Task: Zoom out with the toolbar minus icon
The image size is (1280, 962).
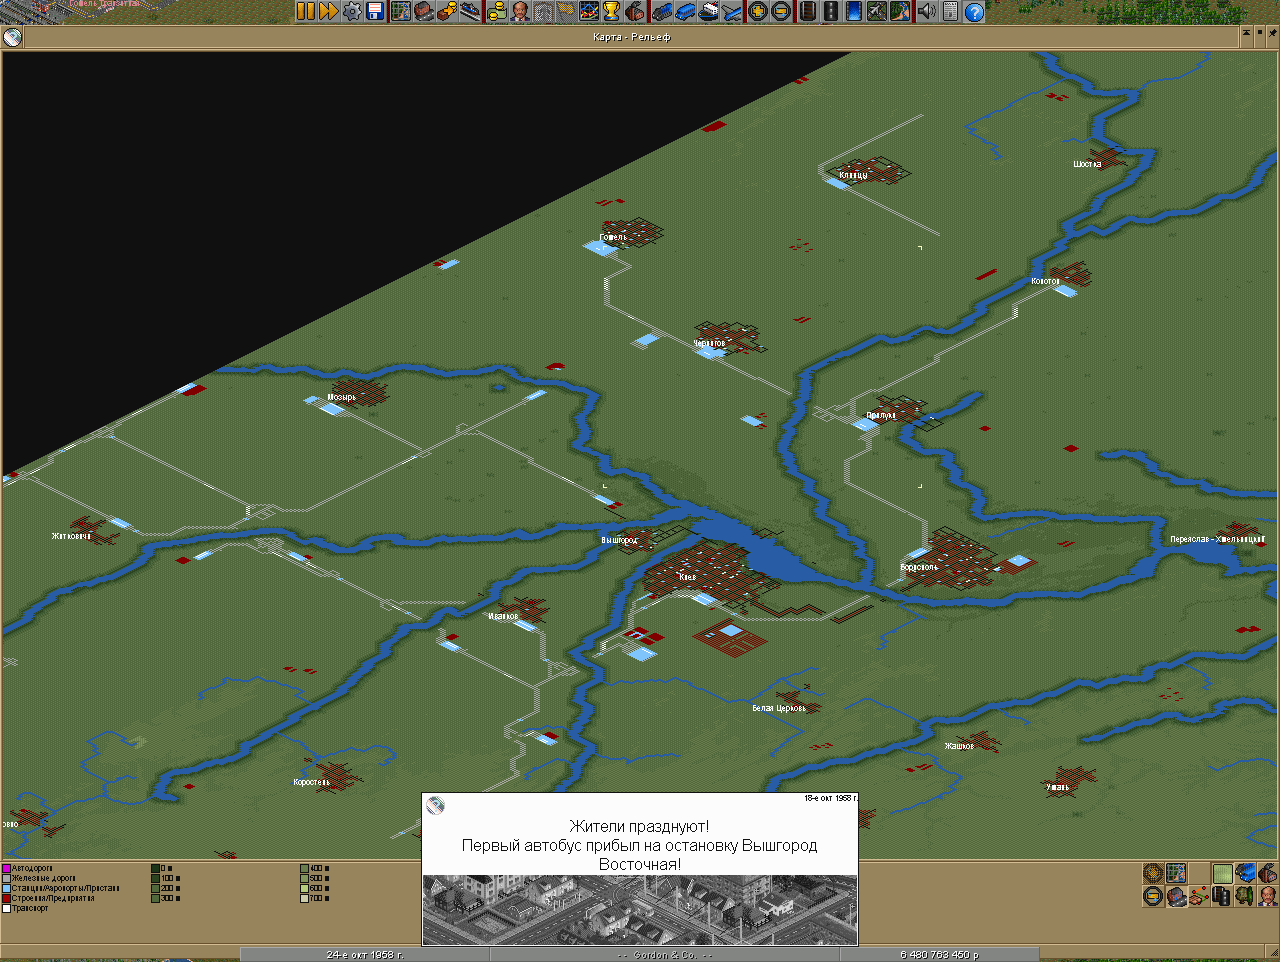Action: (x=781, y=11)
